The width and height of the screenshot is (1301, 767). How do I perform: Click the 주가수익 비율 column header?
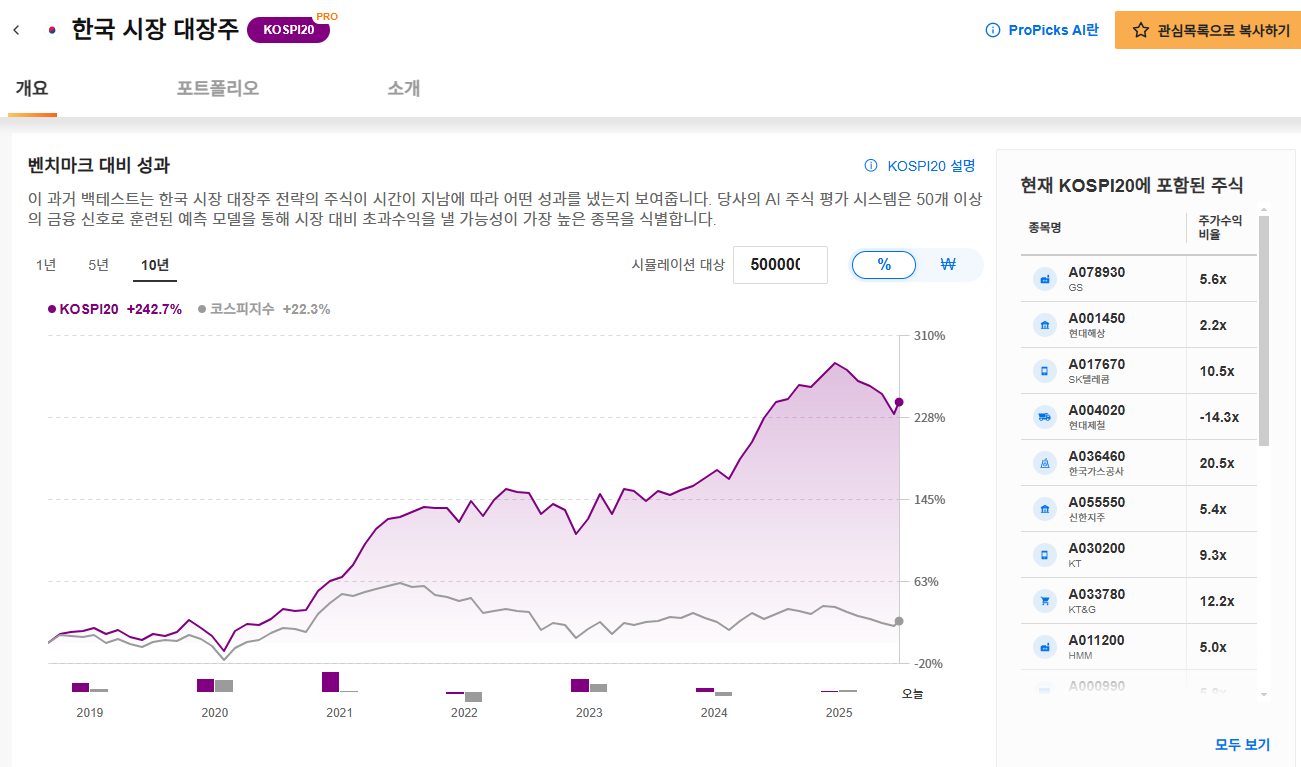click(x=1221, y=228)
